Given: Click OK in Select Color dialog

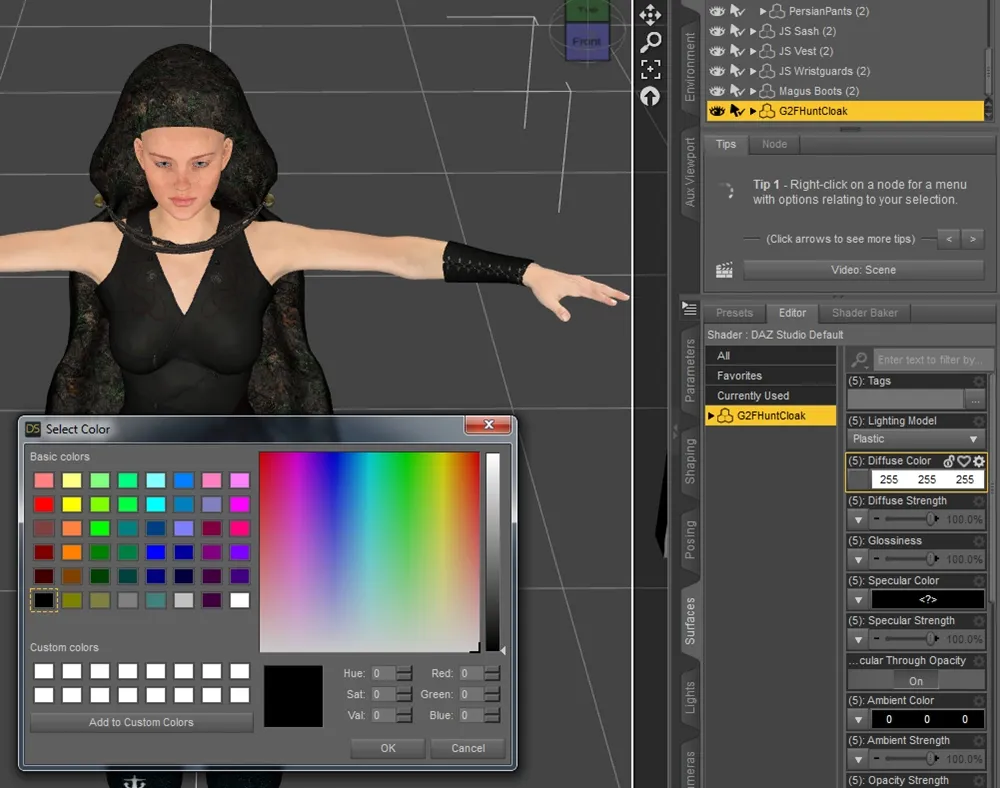Looking at the screenshot, I should (x=388, y=748).
